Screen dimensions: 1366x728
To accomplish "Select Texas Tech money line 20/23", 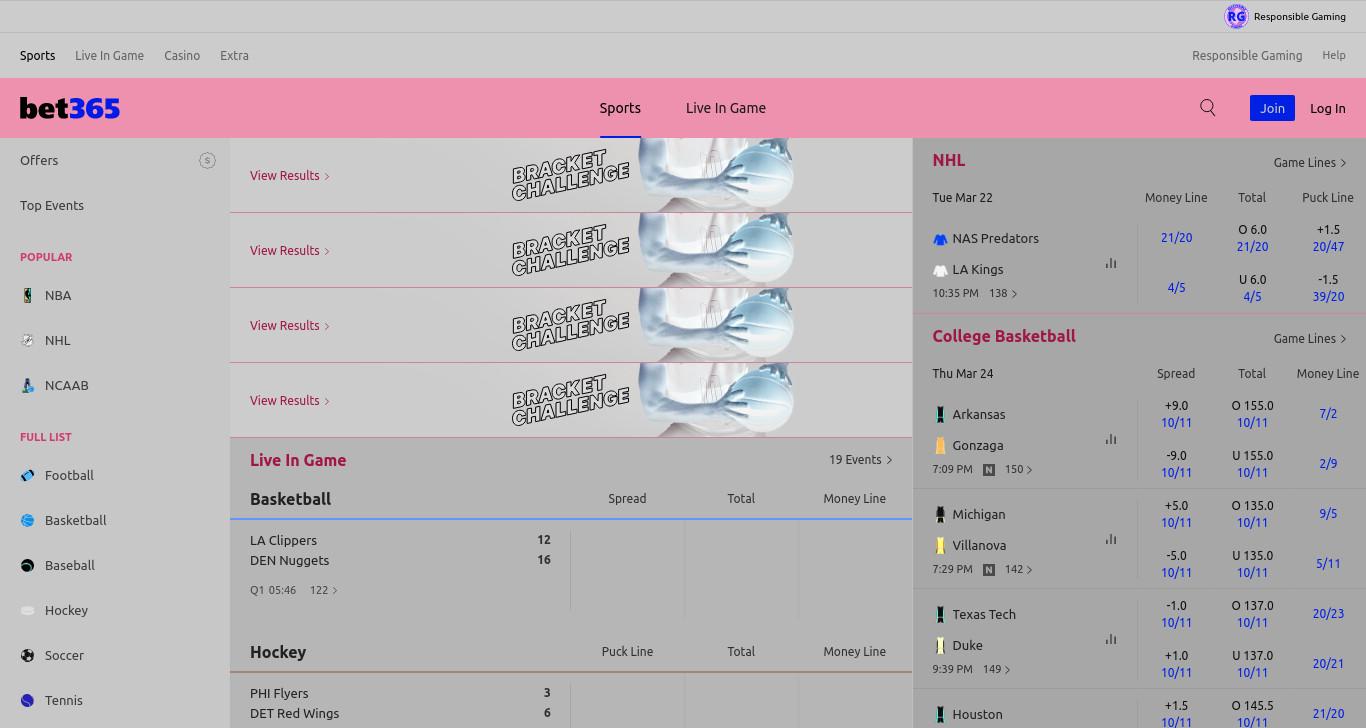I will pos(1328,614).
